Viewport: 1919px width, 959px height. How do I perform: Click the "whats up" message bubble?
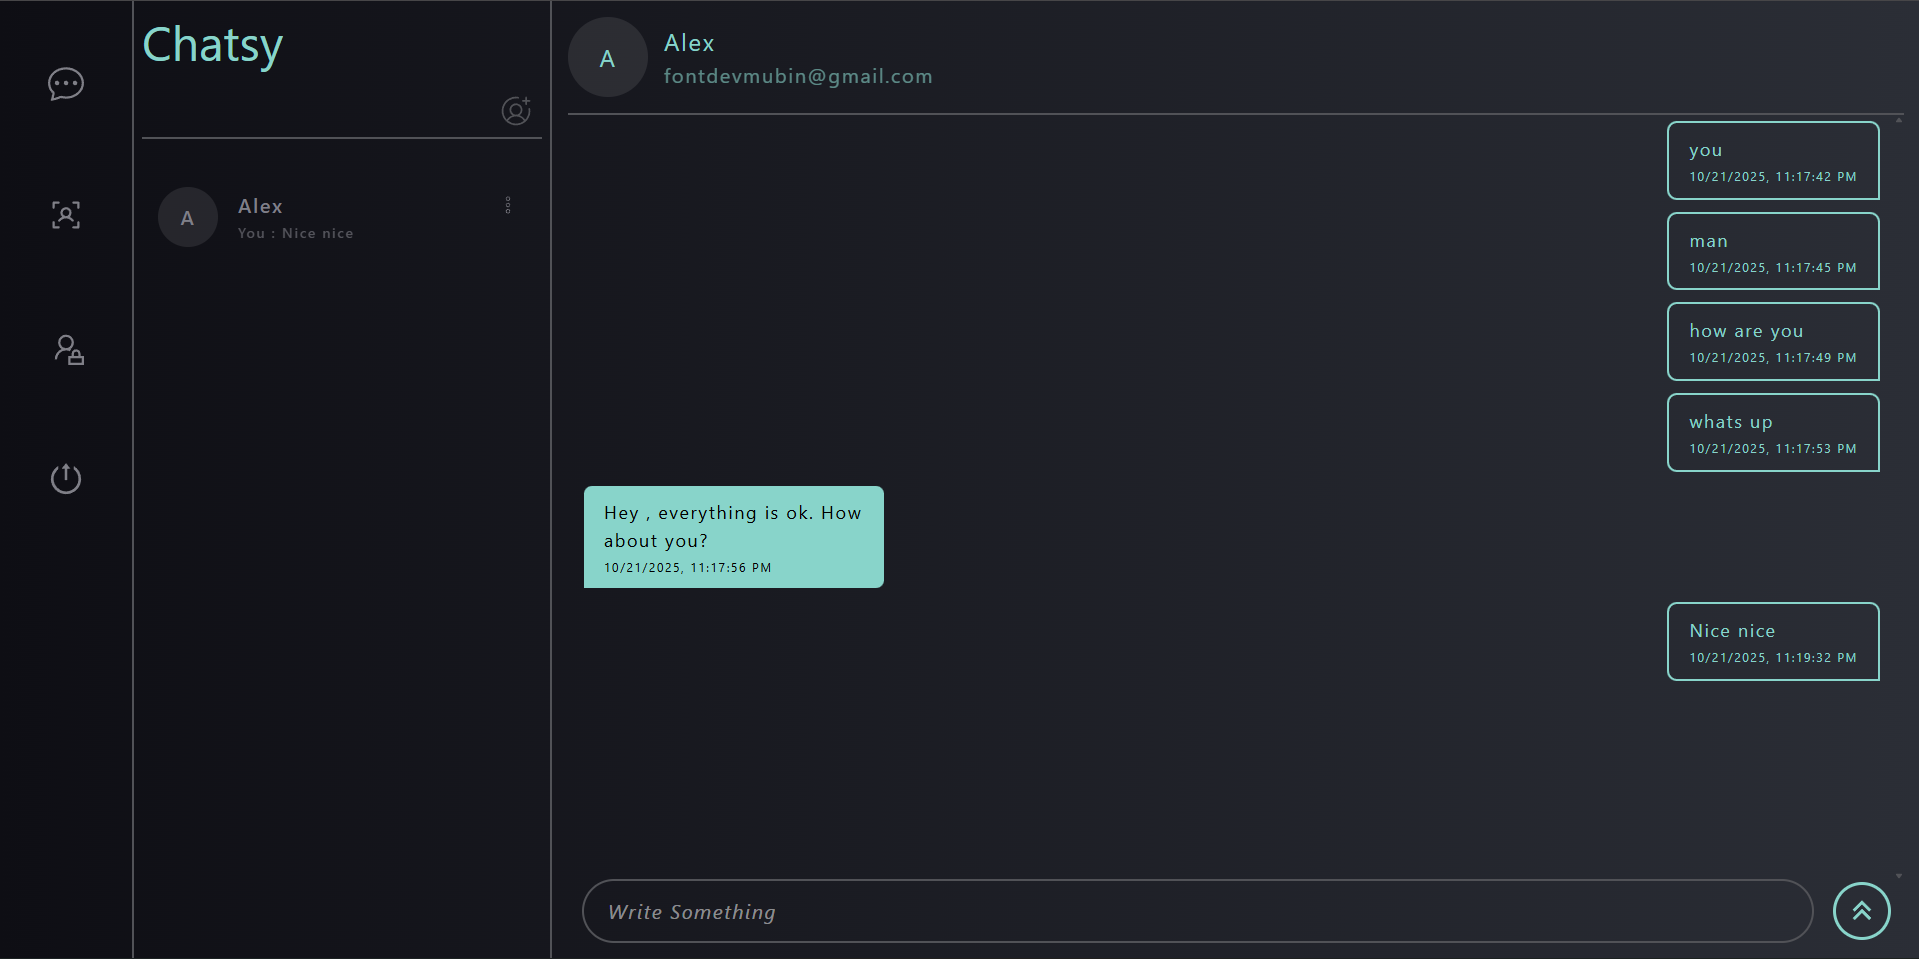pyautogui.click(x=1772, y=432)
